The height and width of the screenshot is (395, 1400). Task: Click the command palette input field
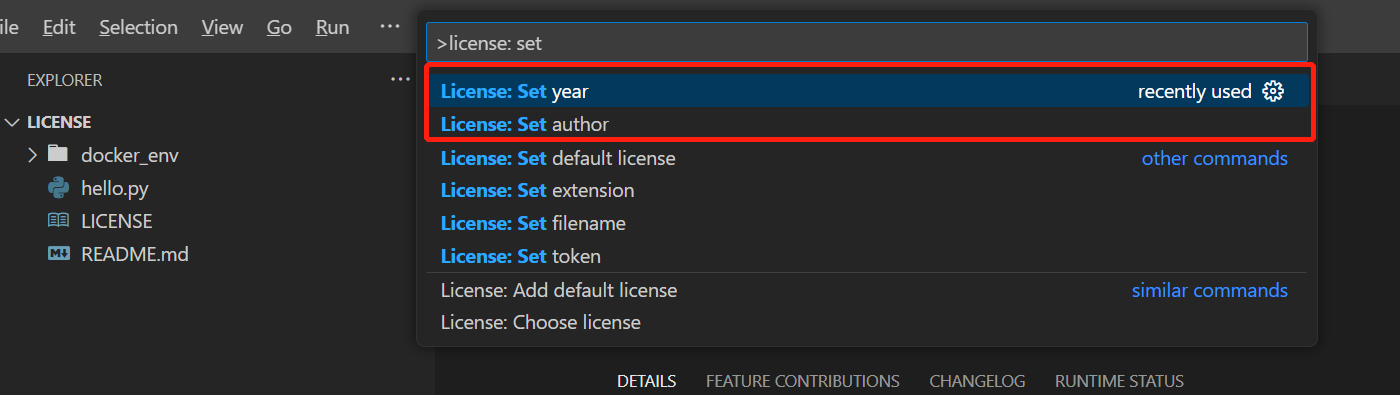point(867,43)
